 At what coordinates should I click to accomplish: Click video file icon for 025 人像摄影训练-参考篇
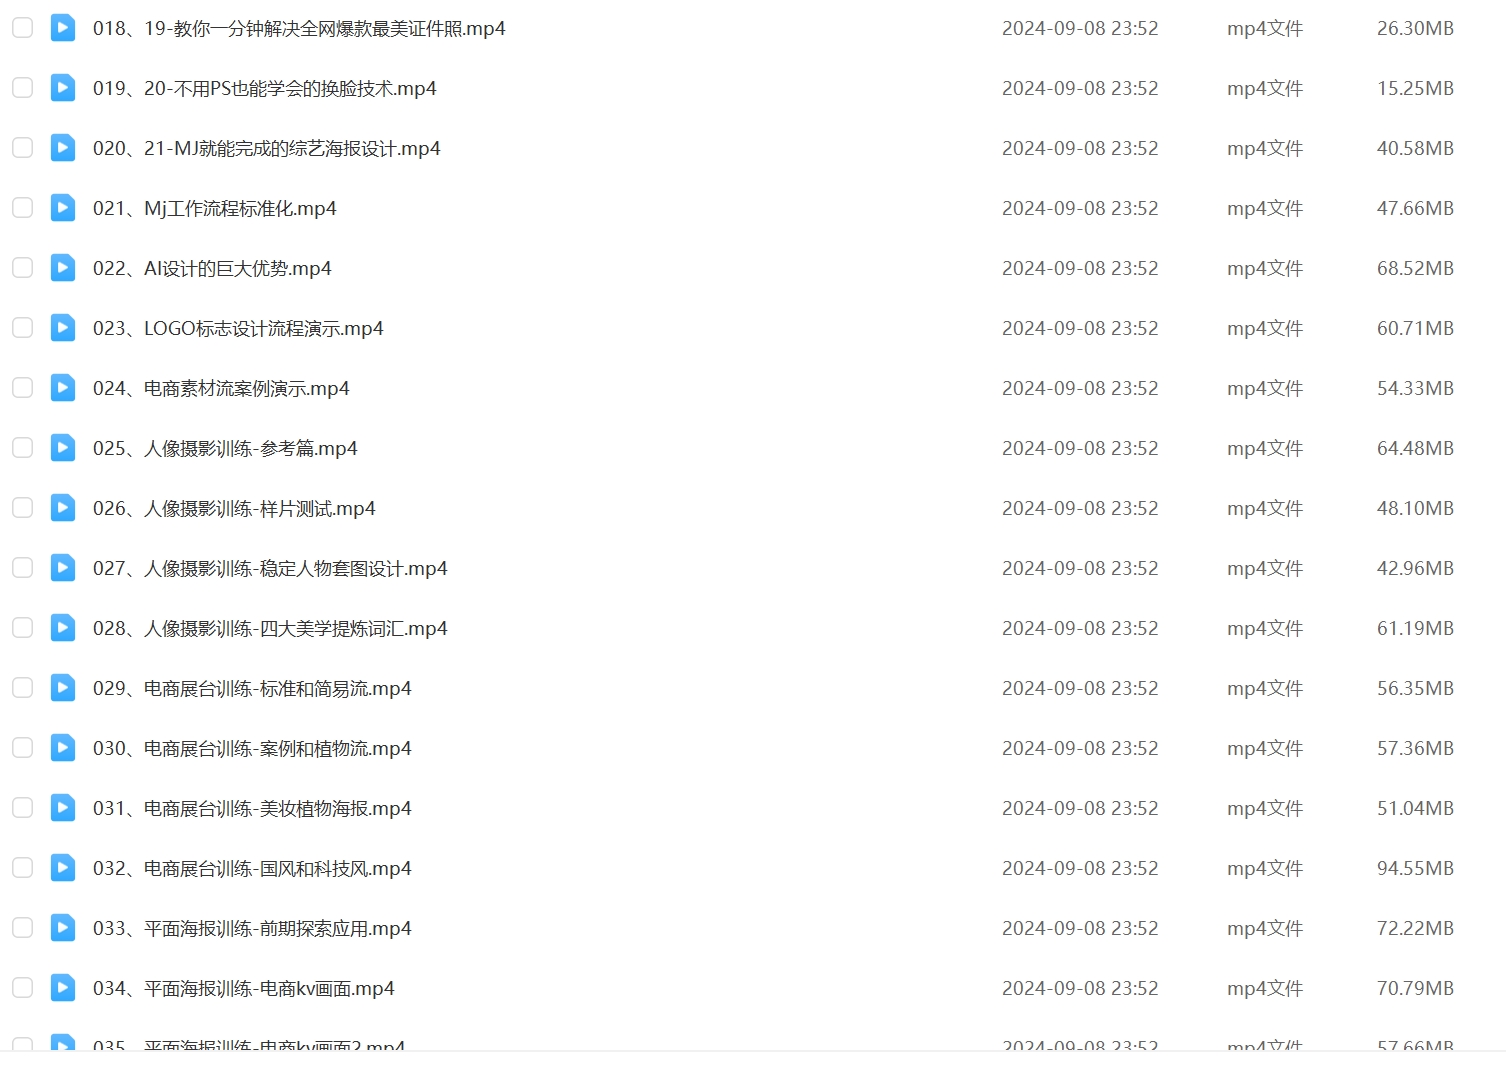[x=63, y=448]
